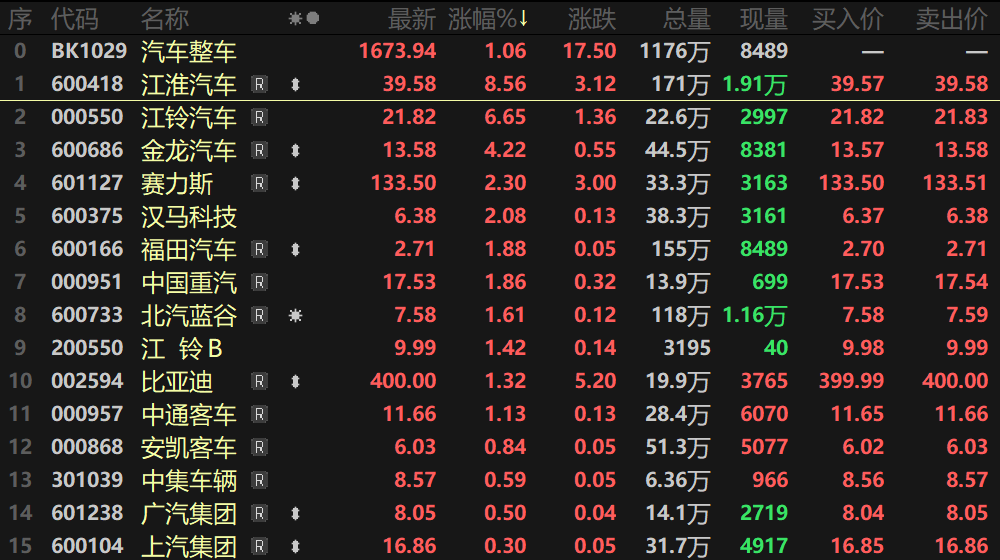Click the R badge for 福田汽车
1000x560 pixels.
point(260,249)
